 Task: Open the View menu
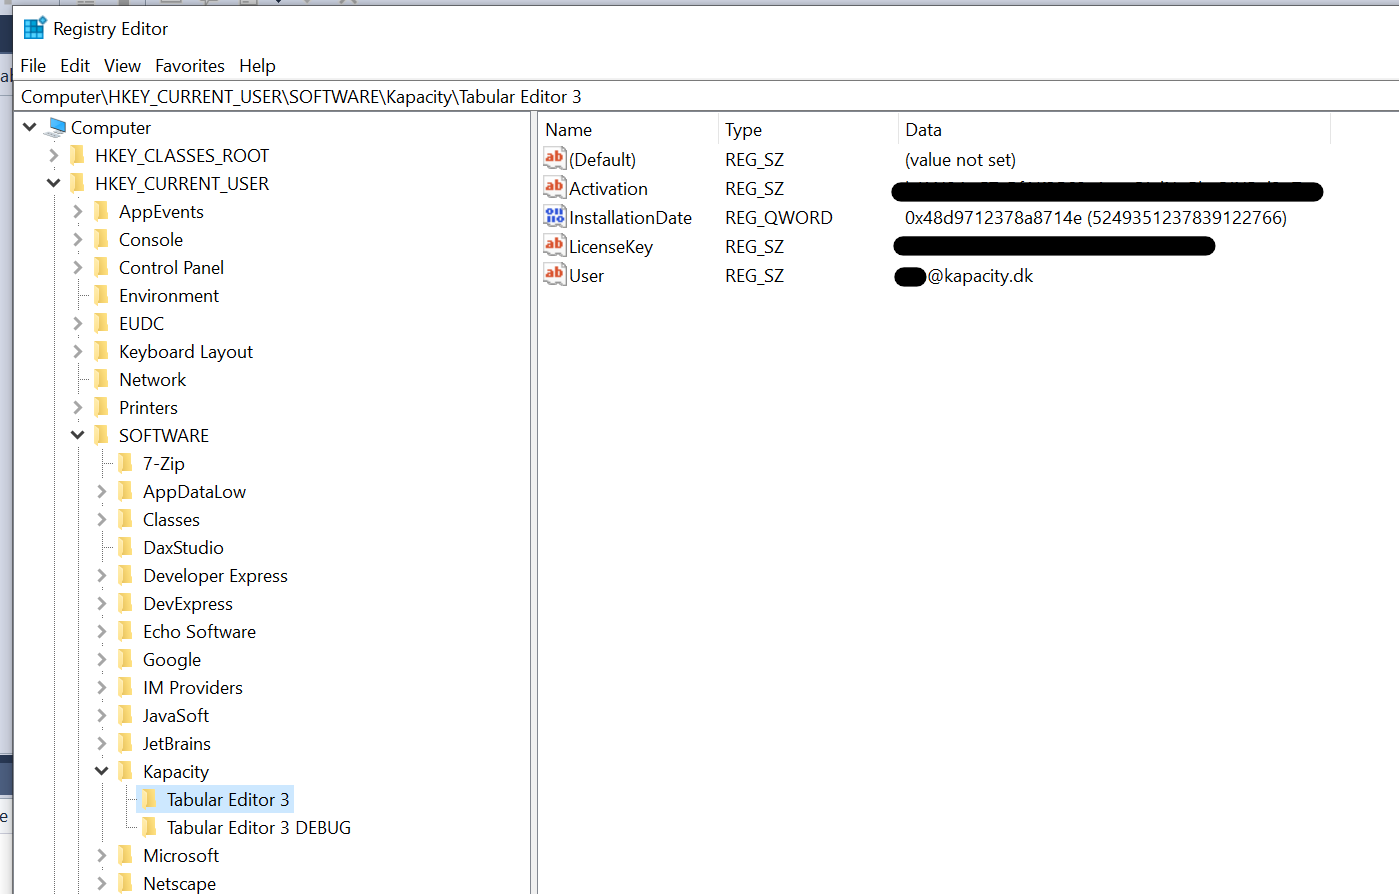pos(122,65)
